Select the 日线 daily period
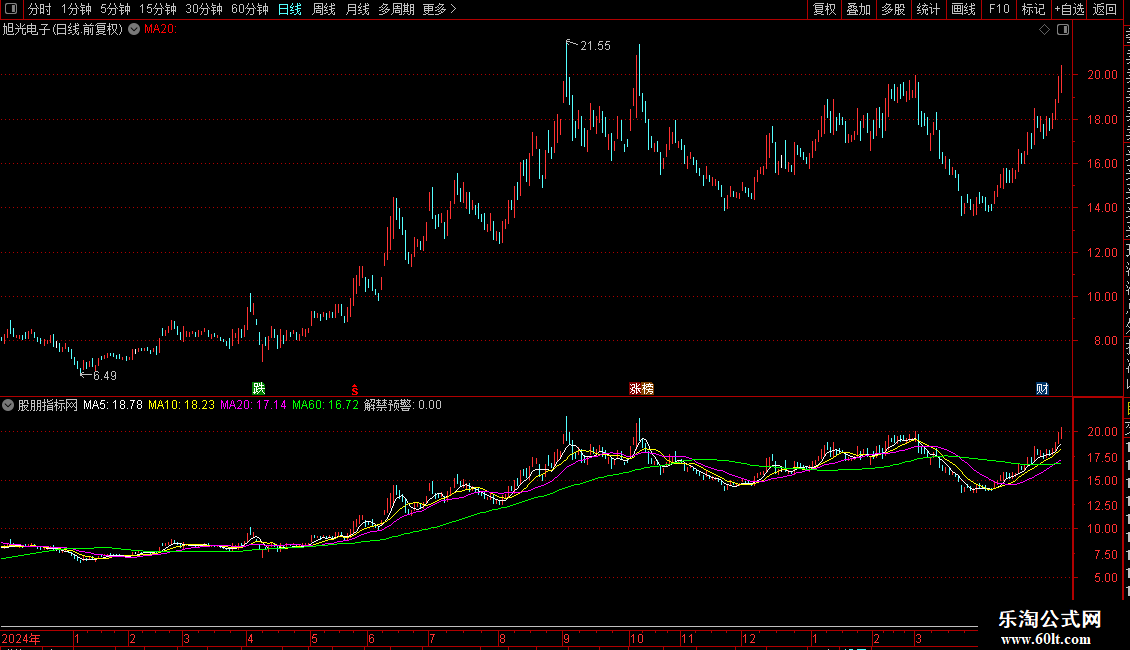 [290, 9]
